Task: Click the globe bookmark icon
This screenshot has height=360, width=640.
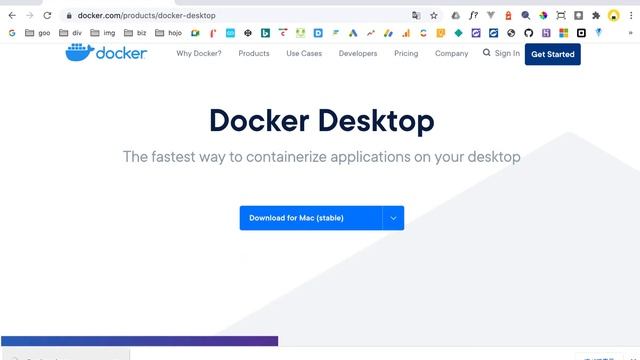Action: coord(511,33)
